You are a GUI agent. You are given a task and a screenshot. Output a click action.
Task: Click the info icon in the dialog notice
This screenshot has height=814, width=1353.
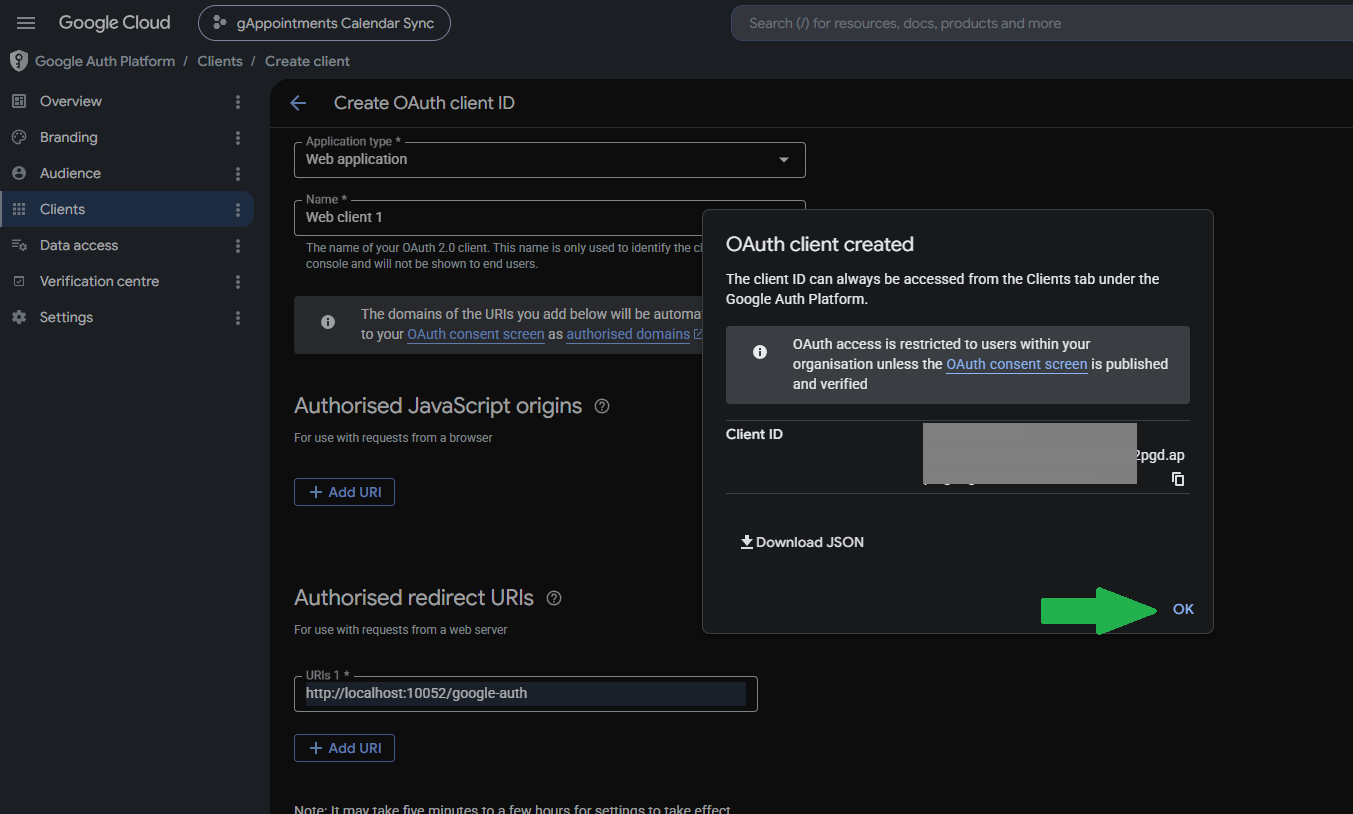click(760, 352)
